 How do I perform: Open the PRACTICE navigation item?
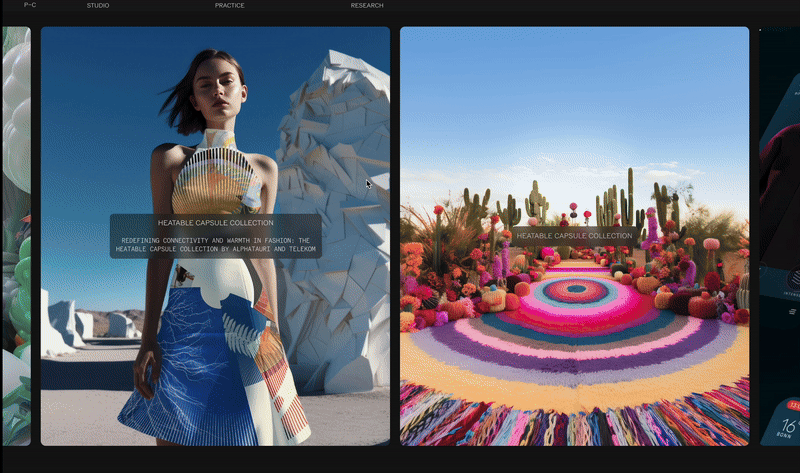229,6
